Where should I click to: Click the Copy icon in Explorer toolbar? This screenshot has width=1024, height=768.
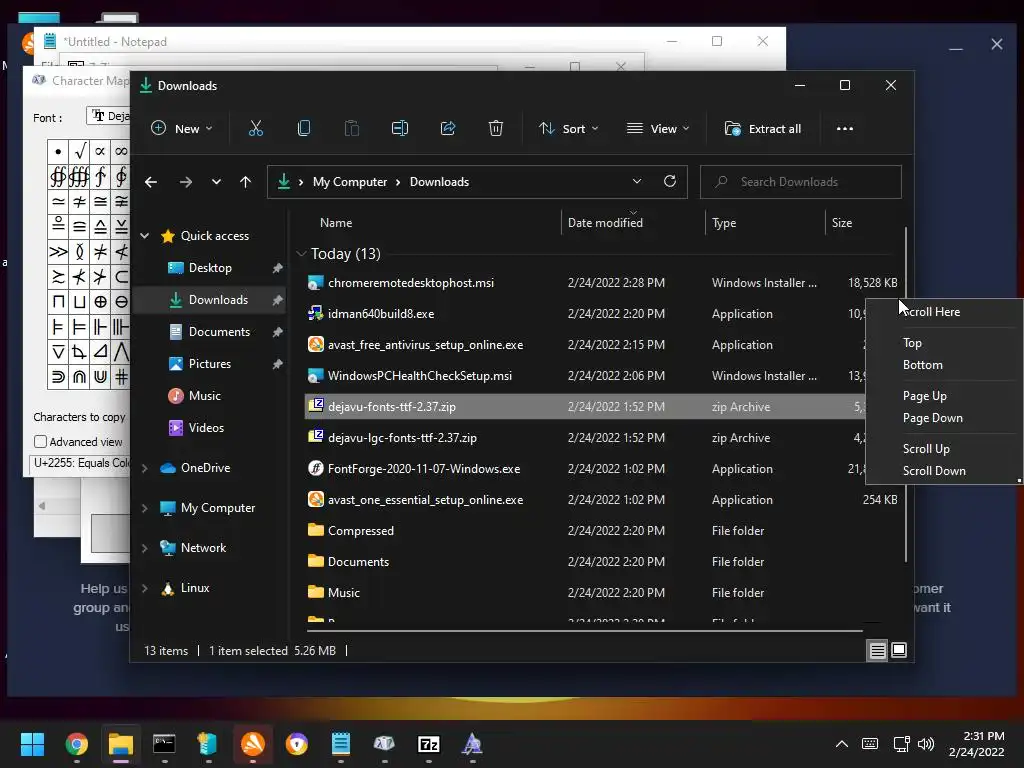(304, 129)
